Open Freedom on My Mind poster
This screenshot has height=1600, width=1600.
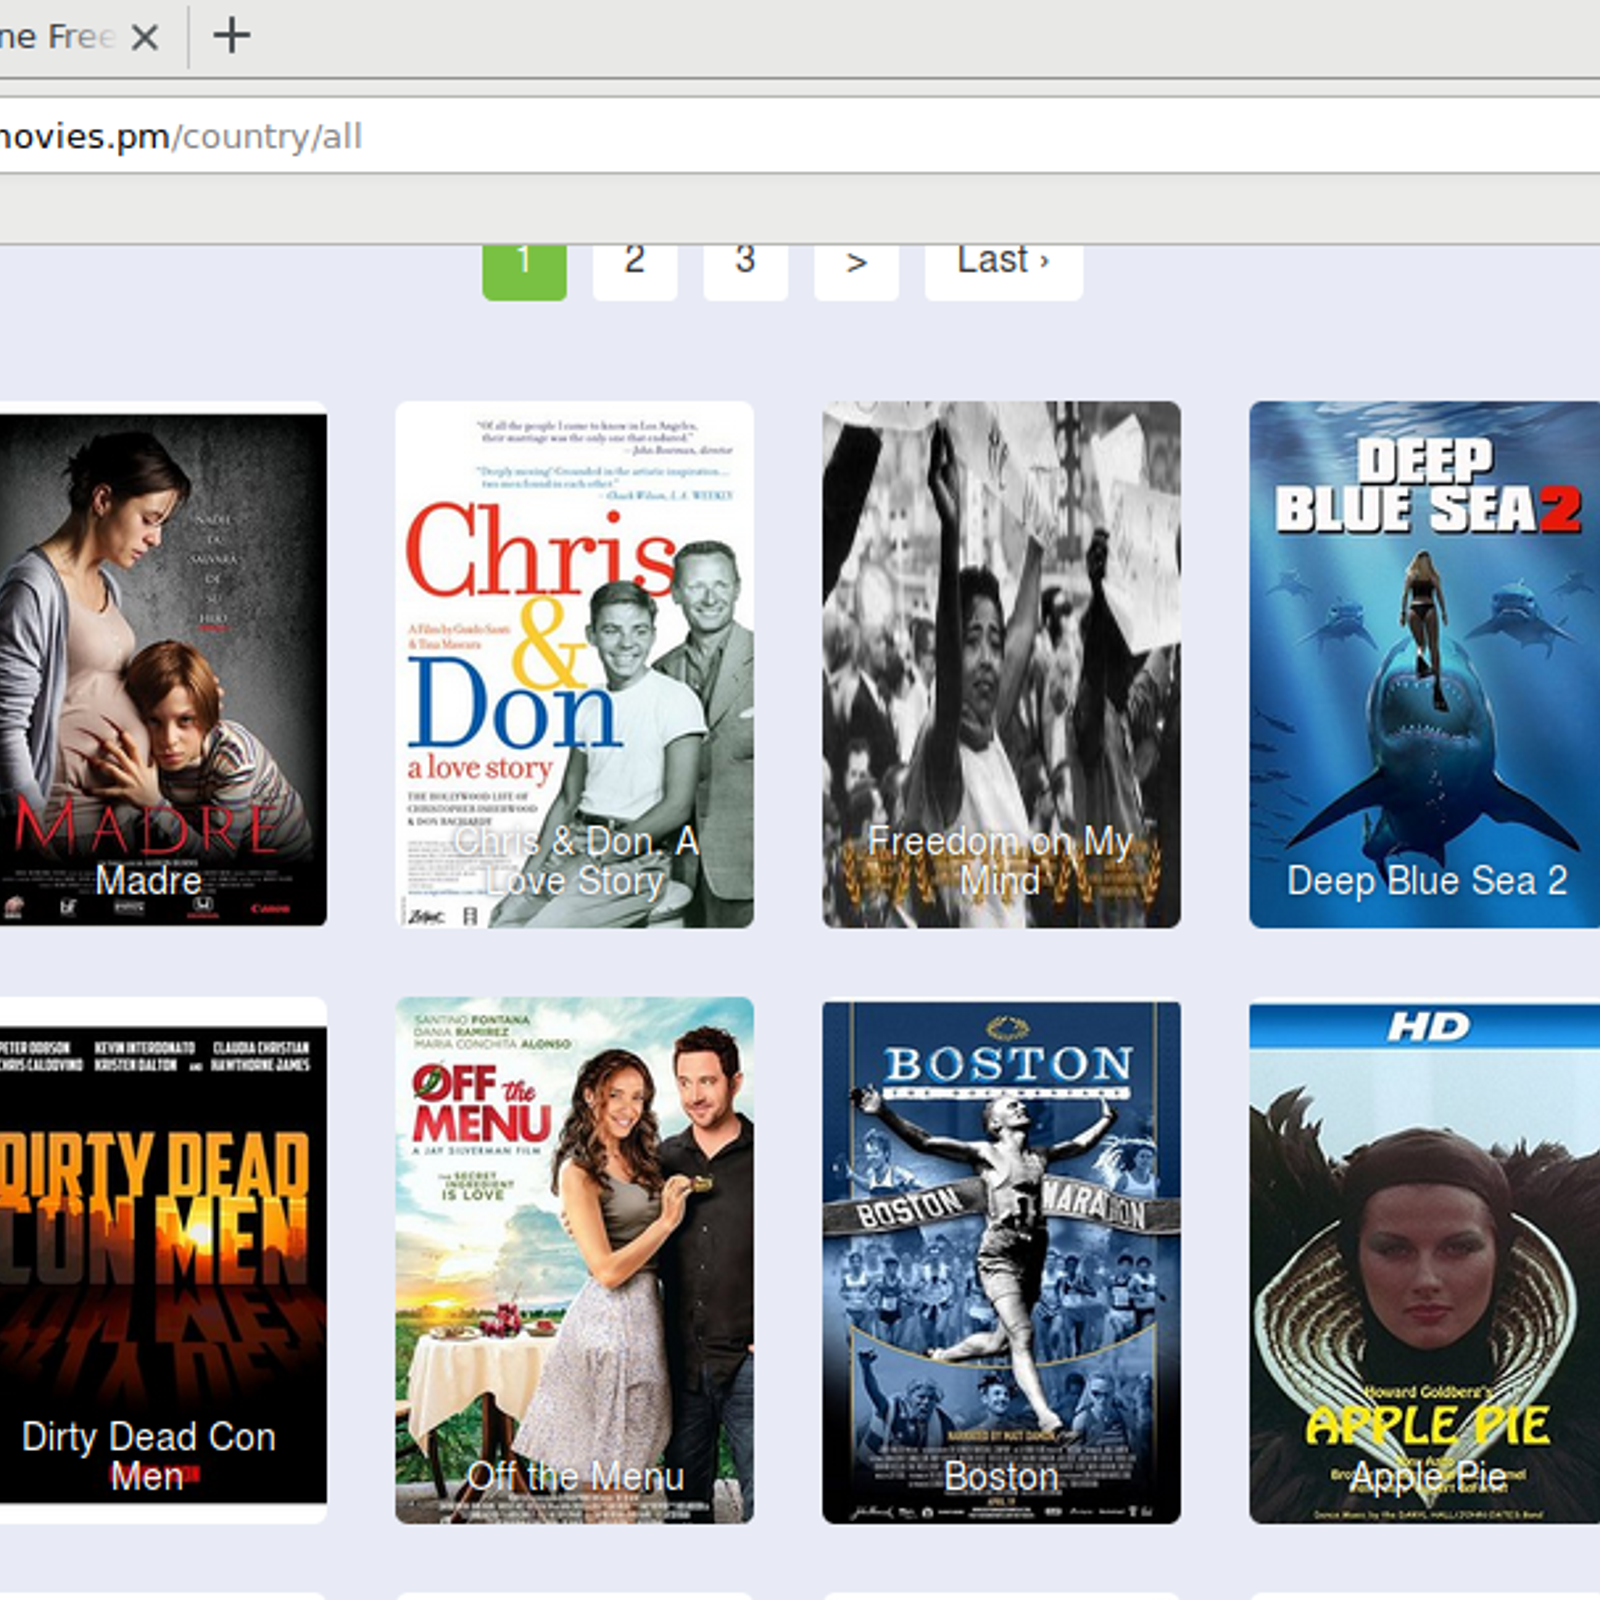pos(1001,665)
